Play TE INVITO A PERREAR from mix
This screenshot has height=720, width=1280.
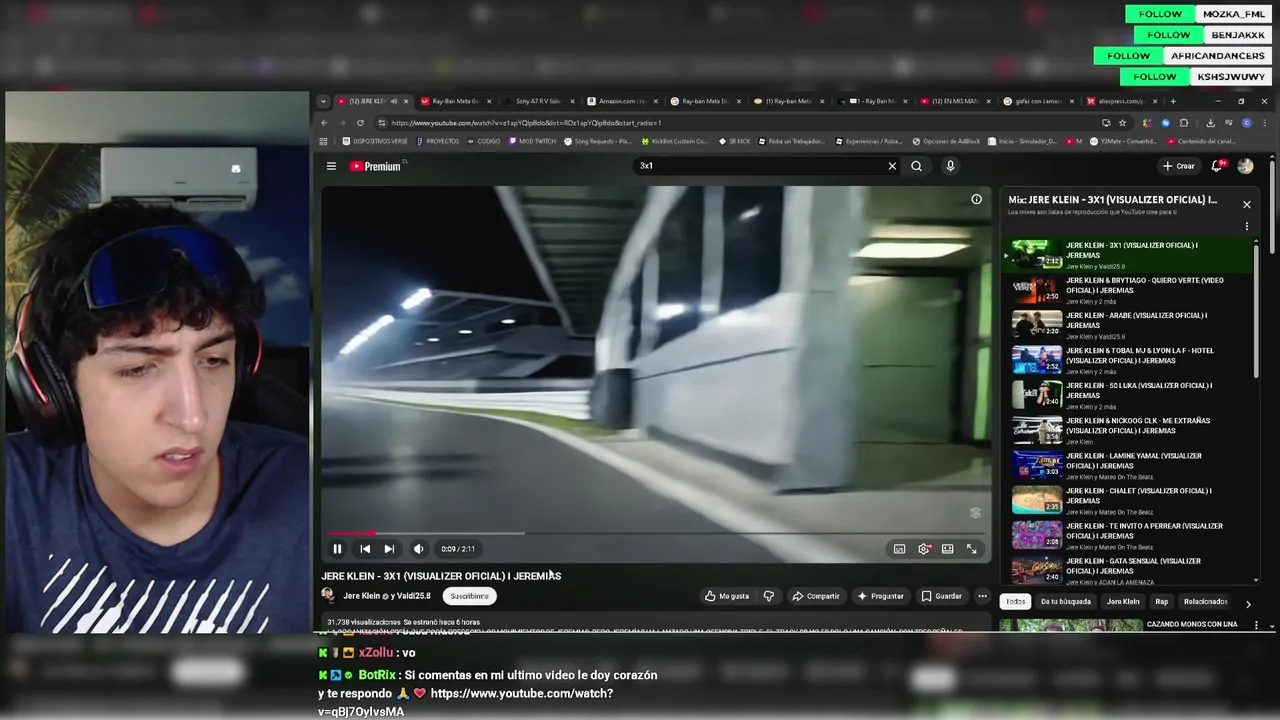[x=1130, y=535]
